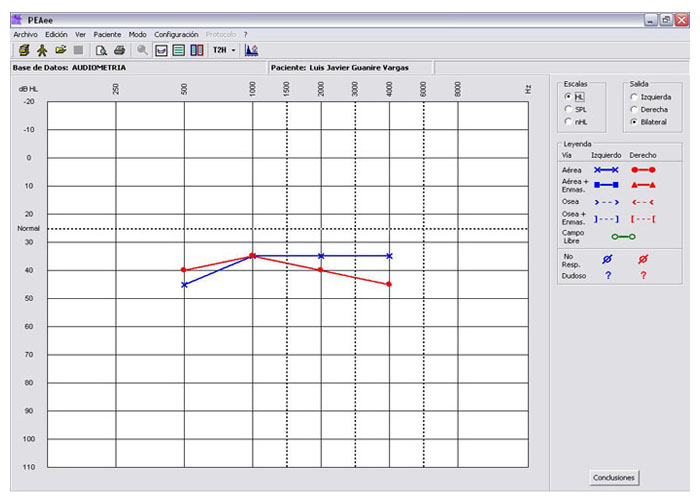700x500 pixels.
Task: Click the printer icon
Action: click(119, 49)
